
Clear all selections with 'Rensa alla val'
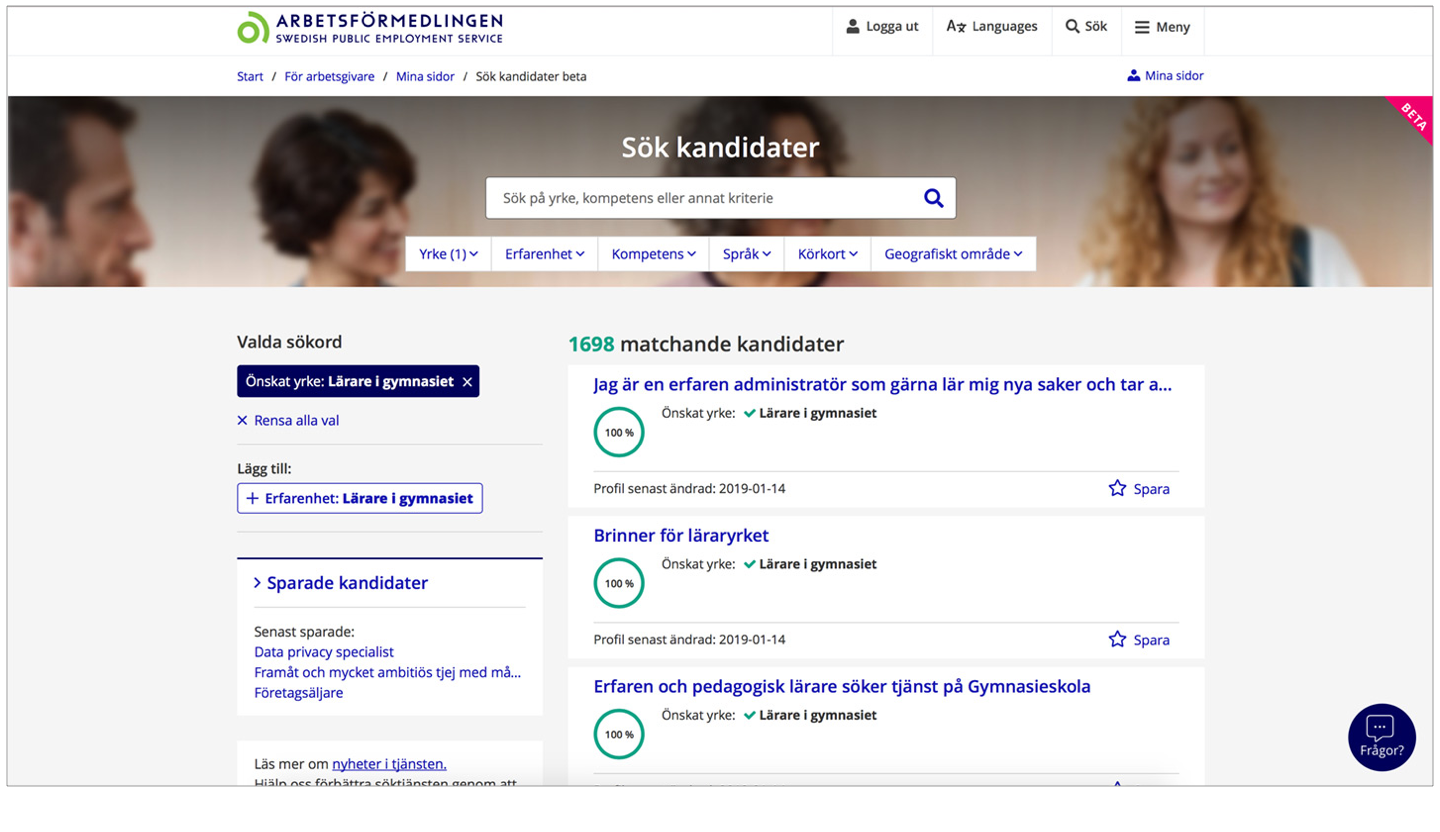coord(288,421)
